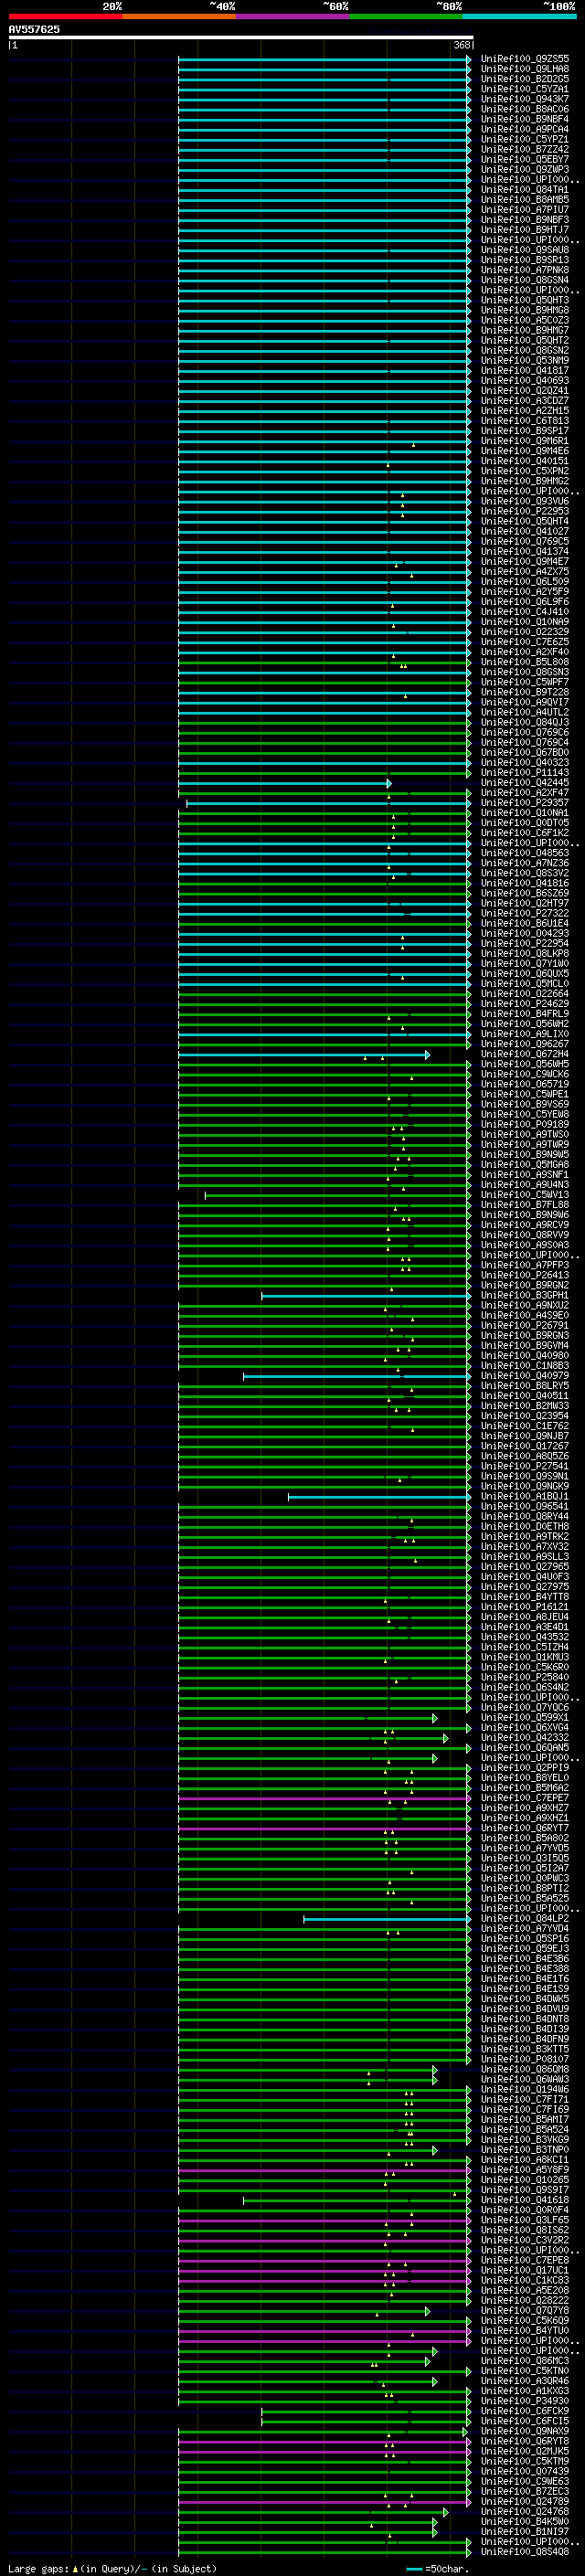Image resolution: width=585 pixels, height=2576 pixels.
Task: Open hit UniRef100_B9NBF4
Action: point(525,119)
